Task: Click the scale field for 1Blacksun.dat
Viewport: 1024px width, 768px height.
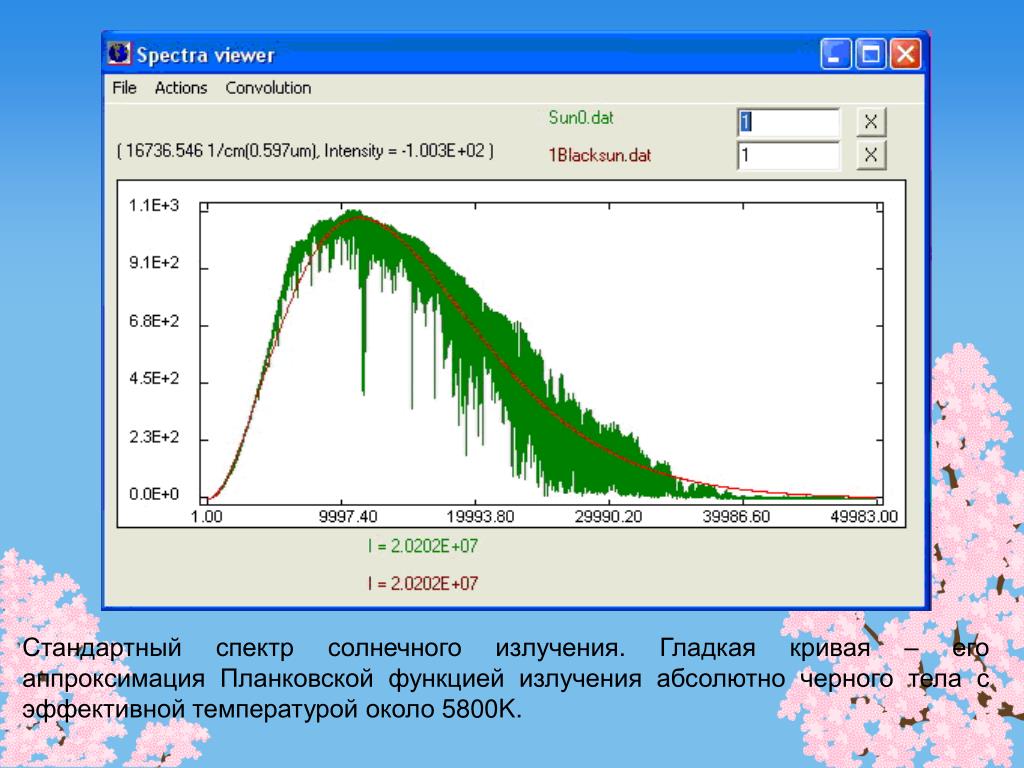Action: click(788, 155)
